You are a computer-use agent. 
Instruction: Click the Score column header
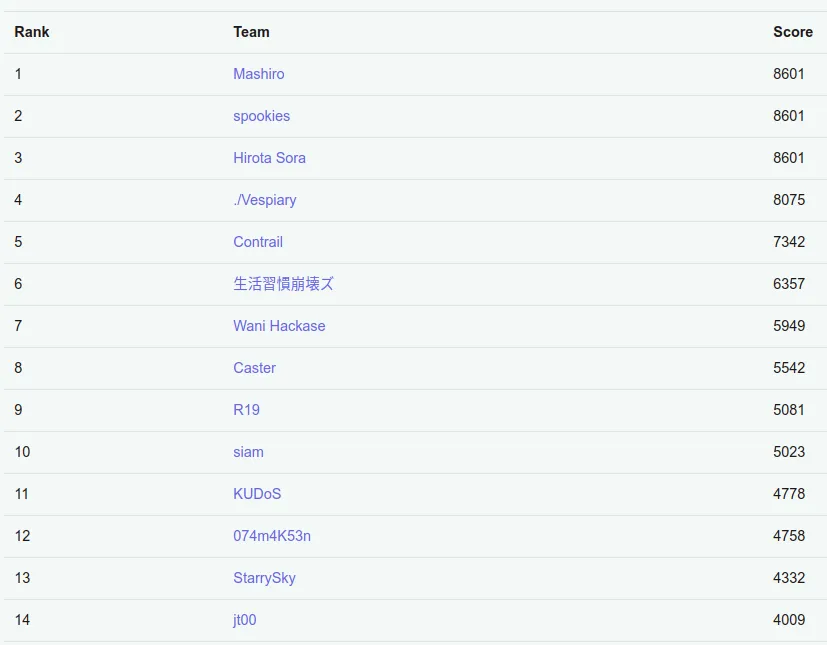792,32
